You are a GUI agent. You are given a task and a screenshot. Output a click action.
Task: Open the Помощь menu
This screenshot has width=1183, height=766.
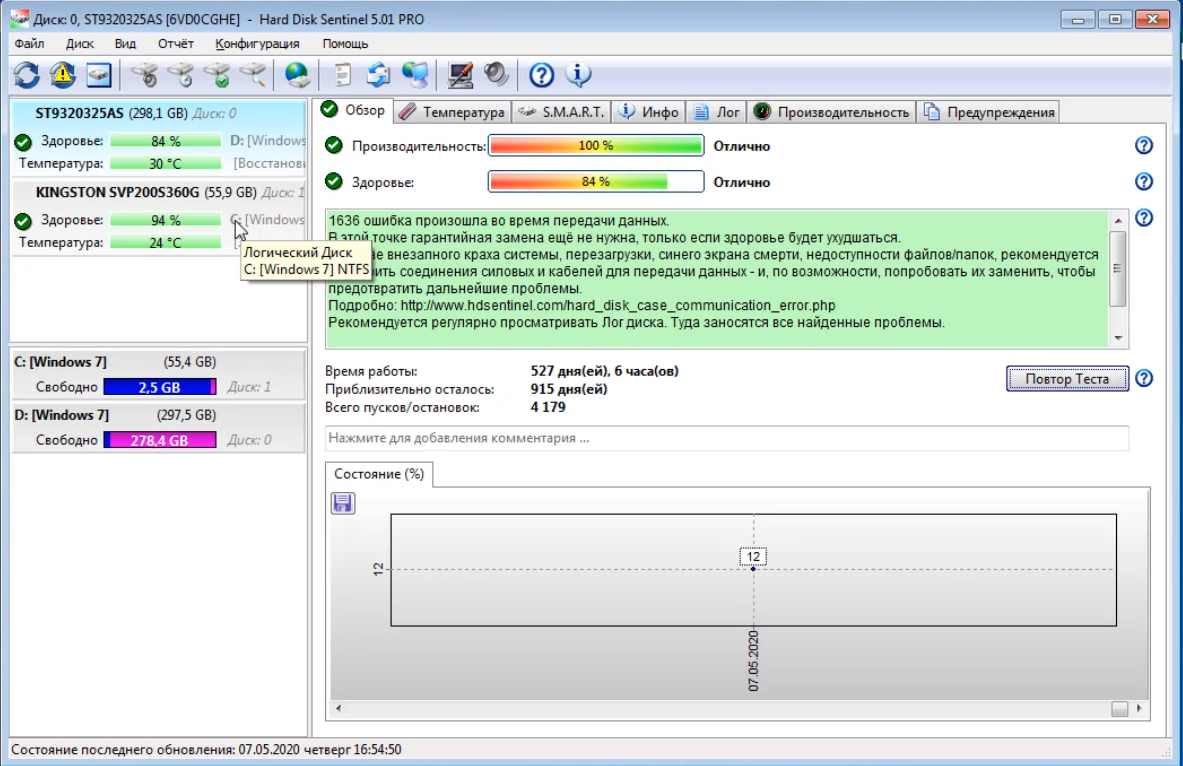(346, 44)
